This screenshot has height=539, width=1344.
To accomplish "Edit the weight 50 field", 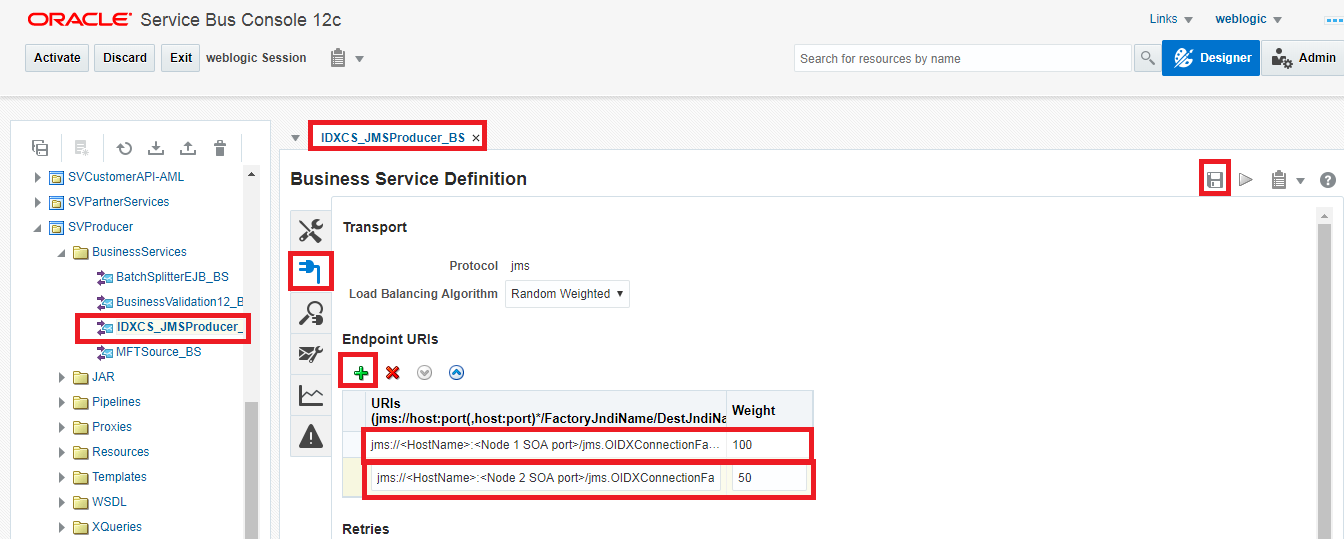I will pos(768,478).
